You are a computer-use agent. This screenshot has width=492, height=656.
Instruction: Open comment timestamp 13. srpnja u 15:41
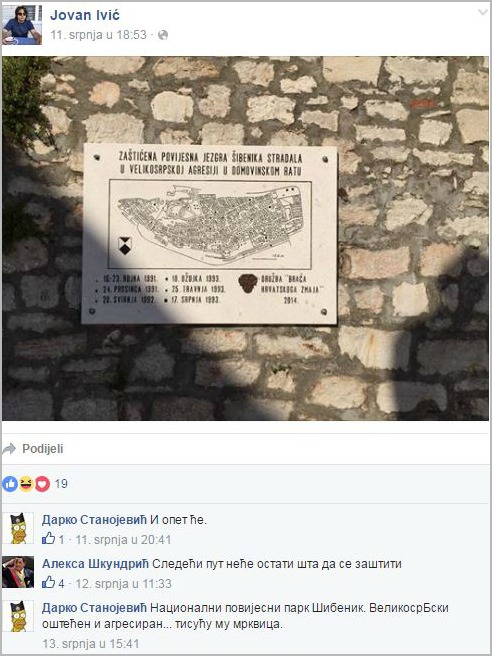click(90, 643)
